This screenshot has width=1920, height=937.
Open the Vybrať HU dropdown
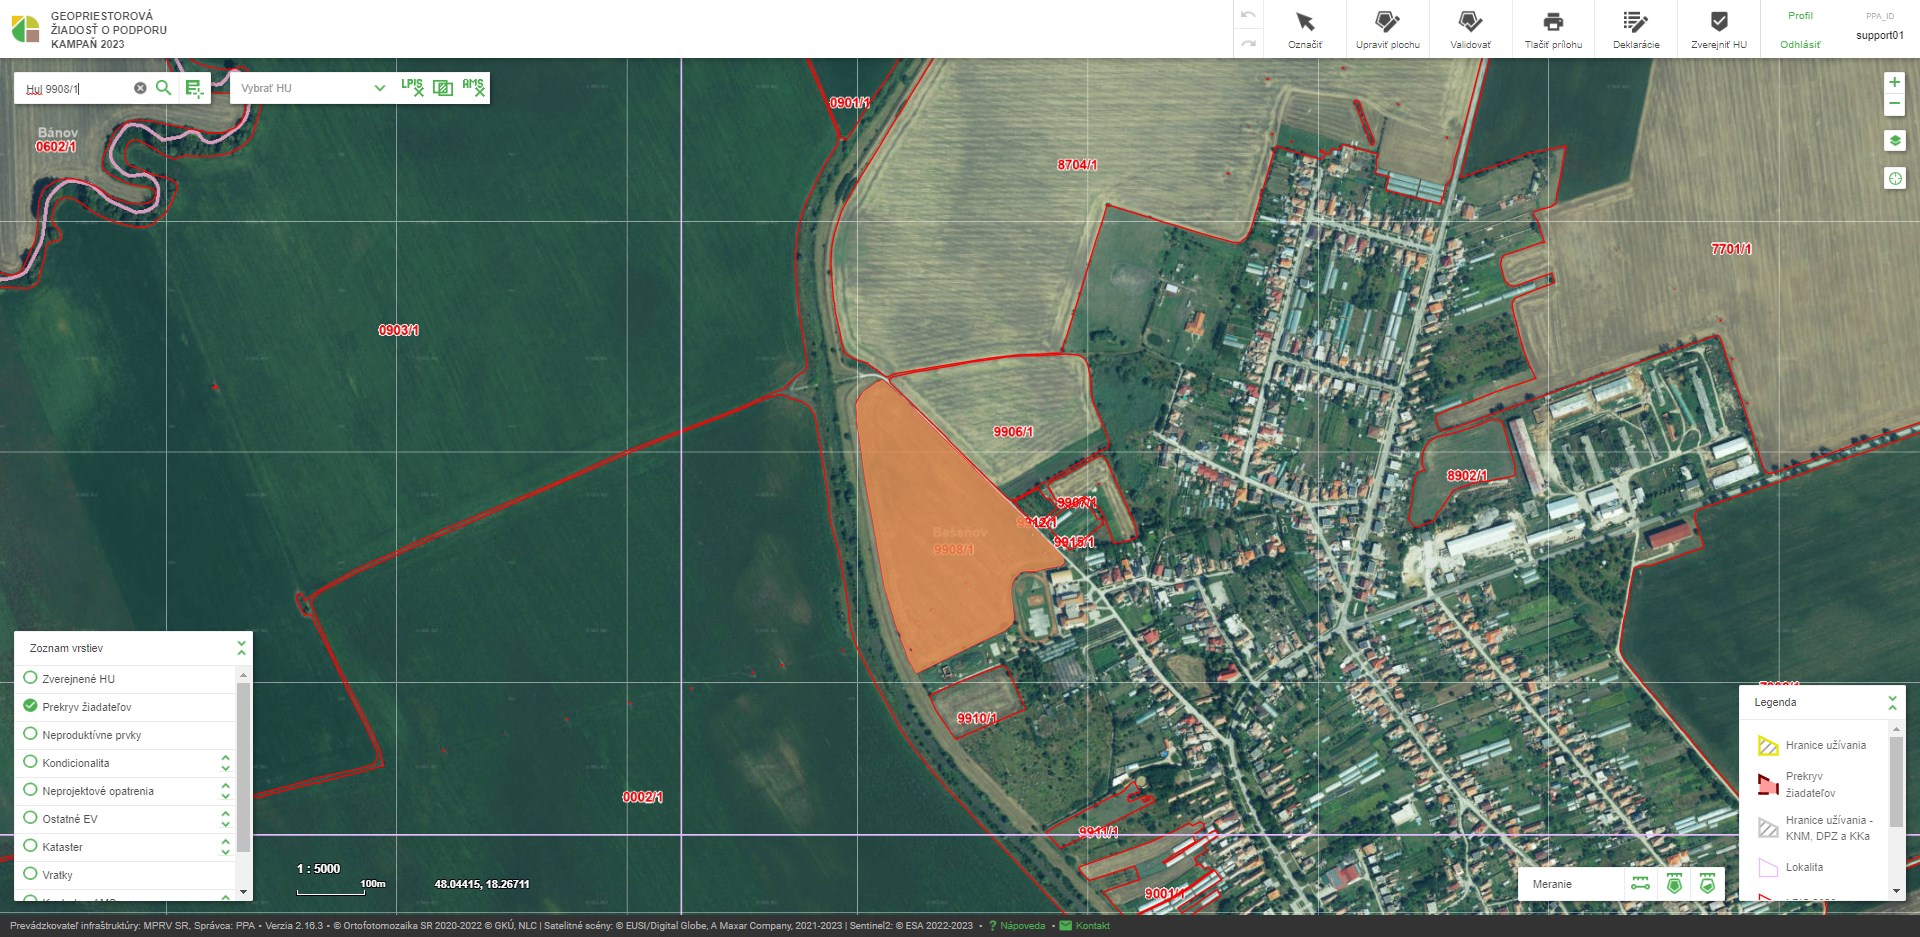(x=312, y=88)
